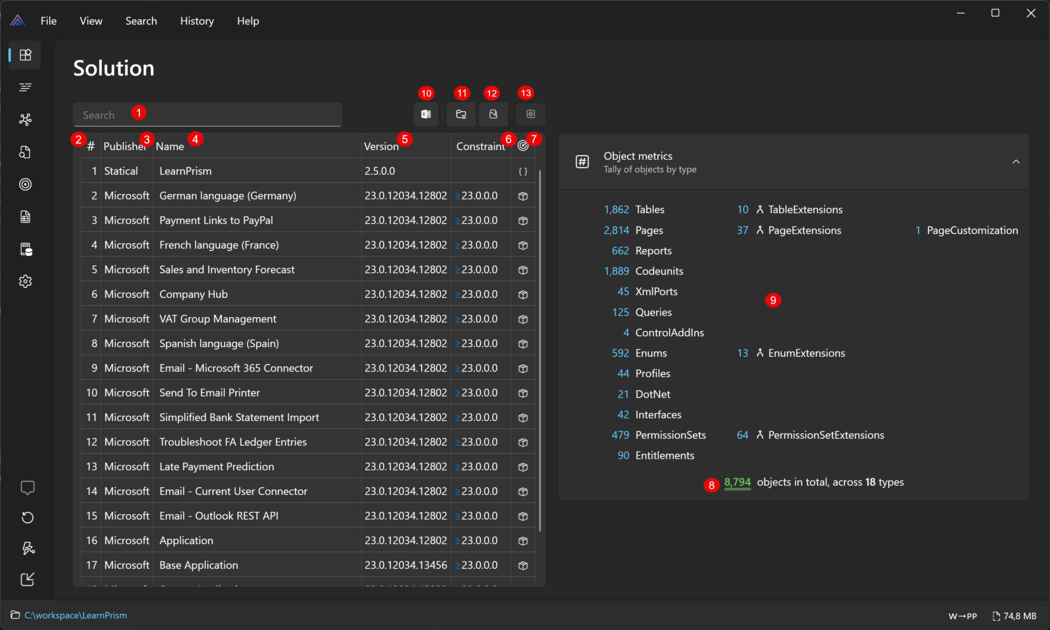
Task: Click the 8,794 total objects link
Action: click(737, 482)
